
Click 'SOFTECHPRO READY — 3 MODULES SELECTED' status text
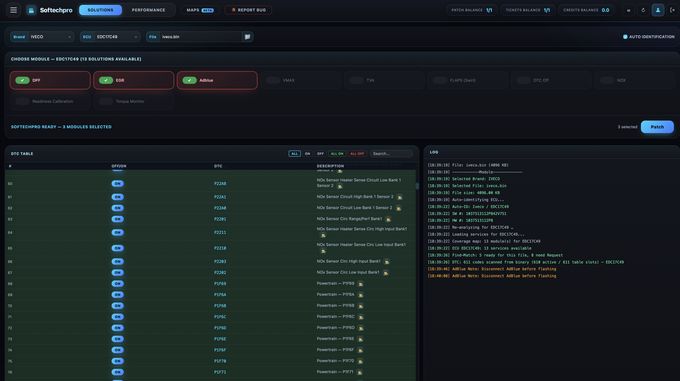61,127
